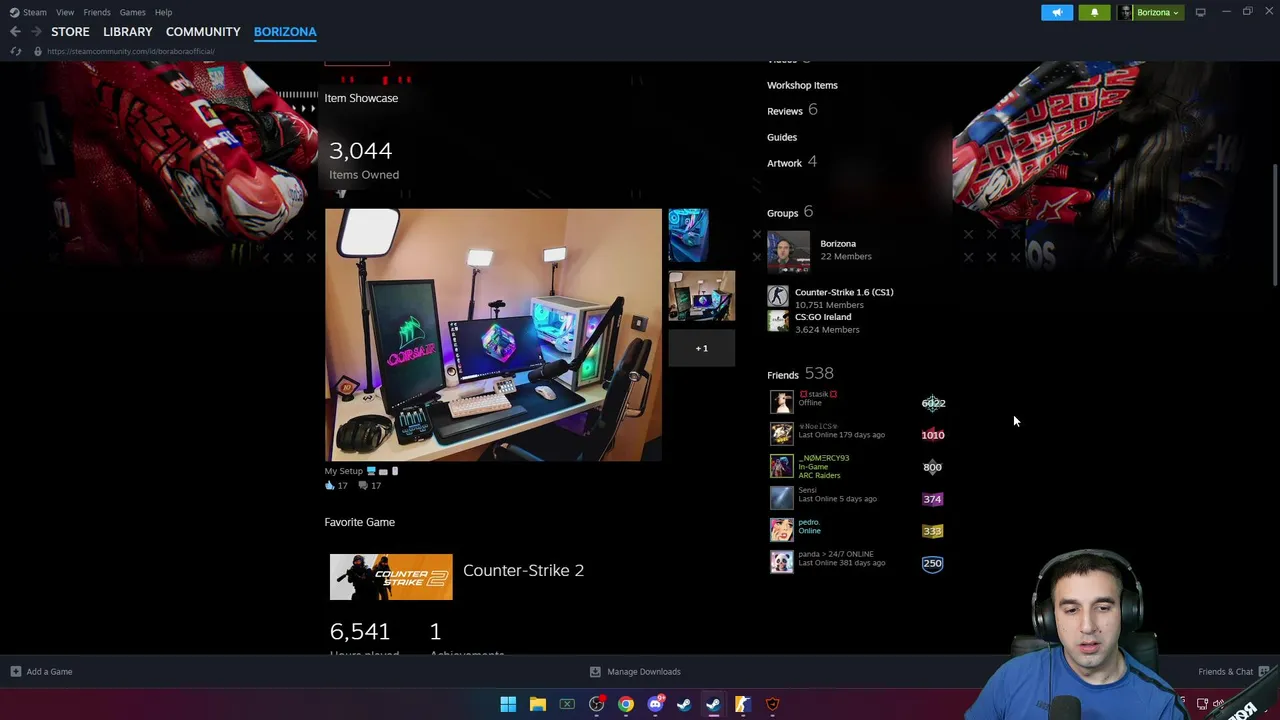The width and height of the screenshot is (1280, 720).
Task: Open the notifications bell
Action: (x=1094, y=12)
